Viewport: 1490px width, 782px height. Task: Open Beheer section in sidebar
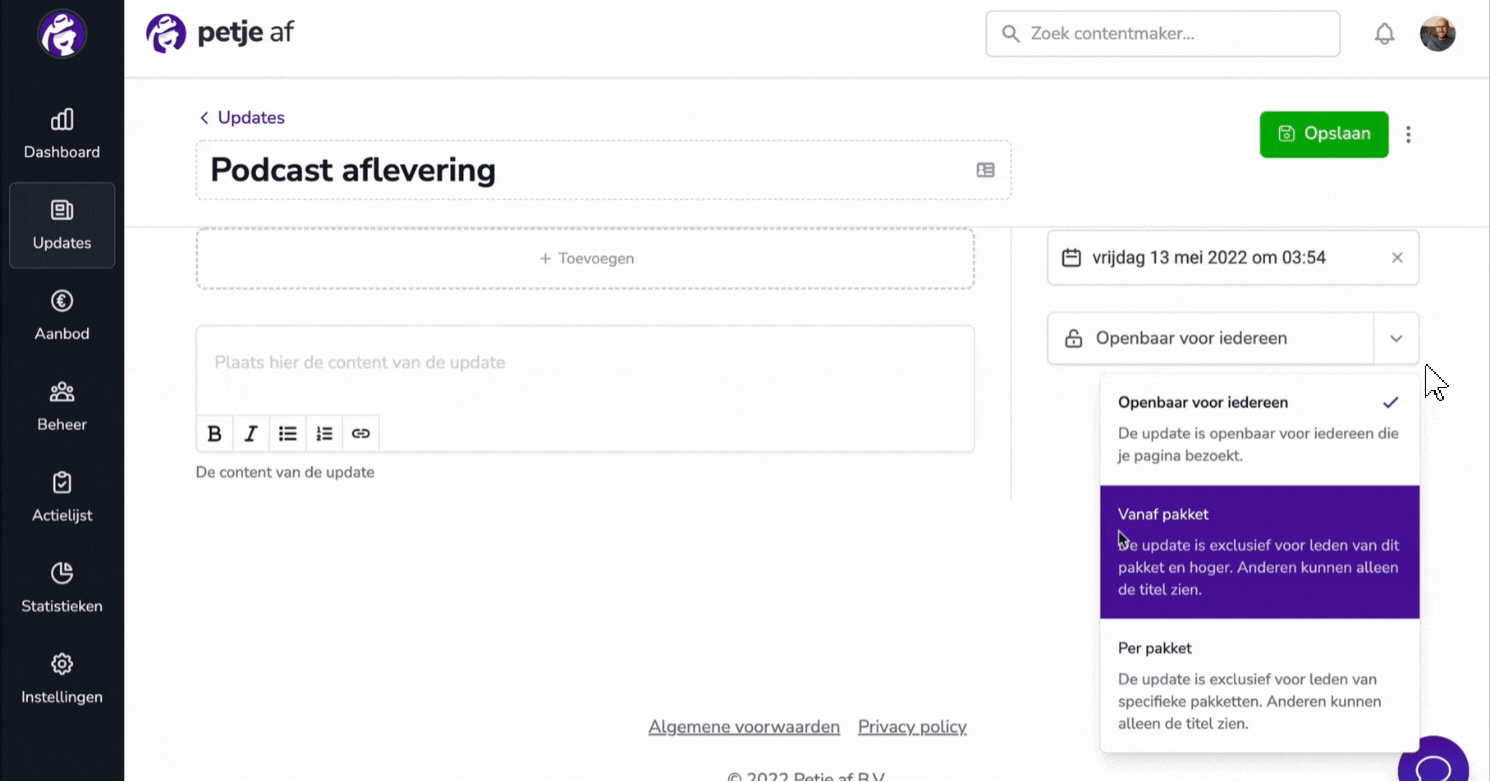[x=62, y=407]
